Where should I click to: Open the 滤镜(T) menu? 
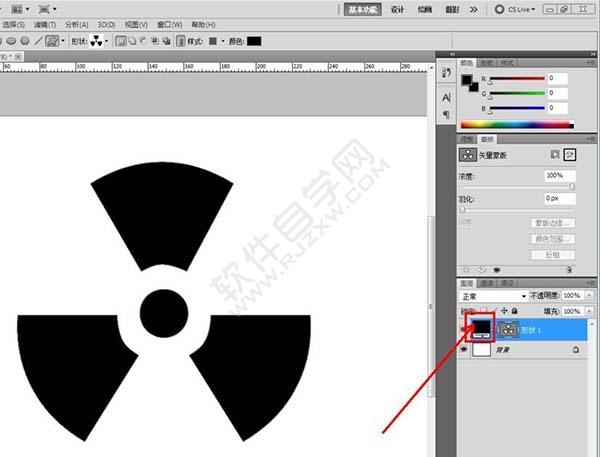tap(45, 24)
